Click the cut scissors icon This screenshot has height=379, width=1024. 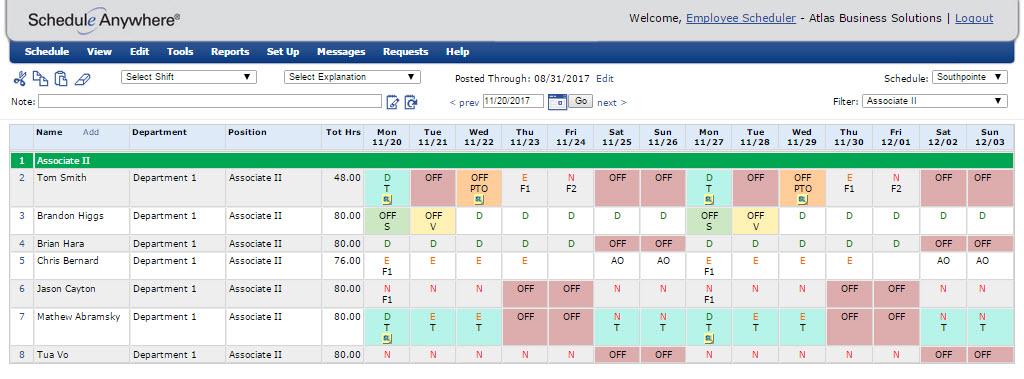19,80
